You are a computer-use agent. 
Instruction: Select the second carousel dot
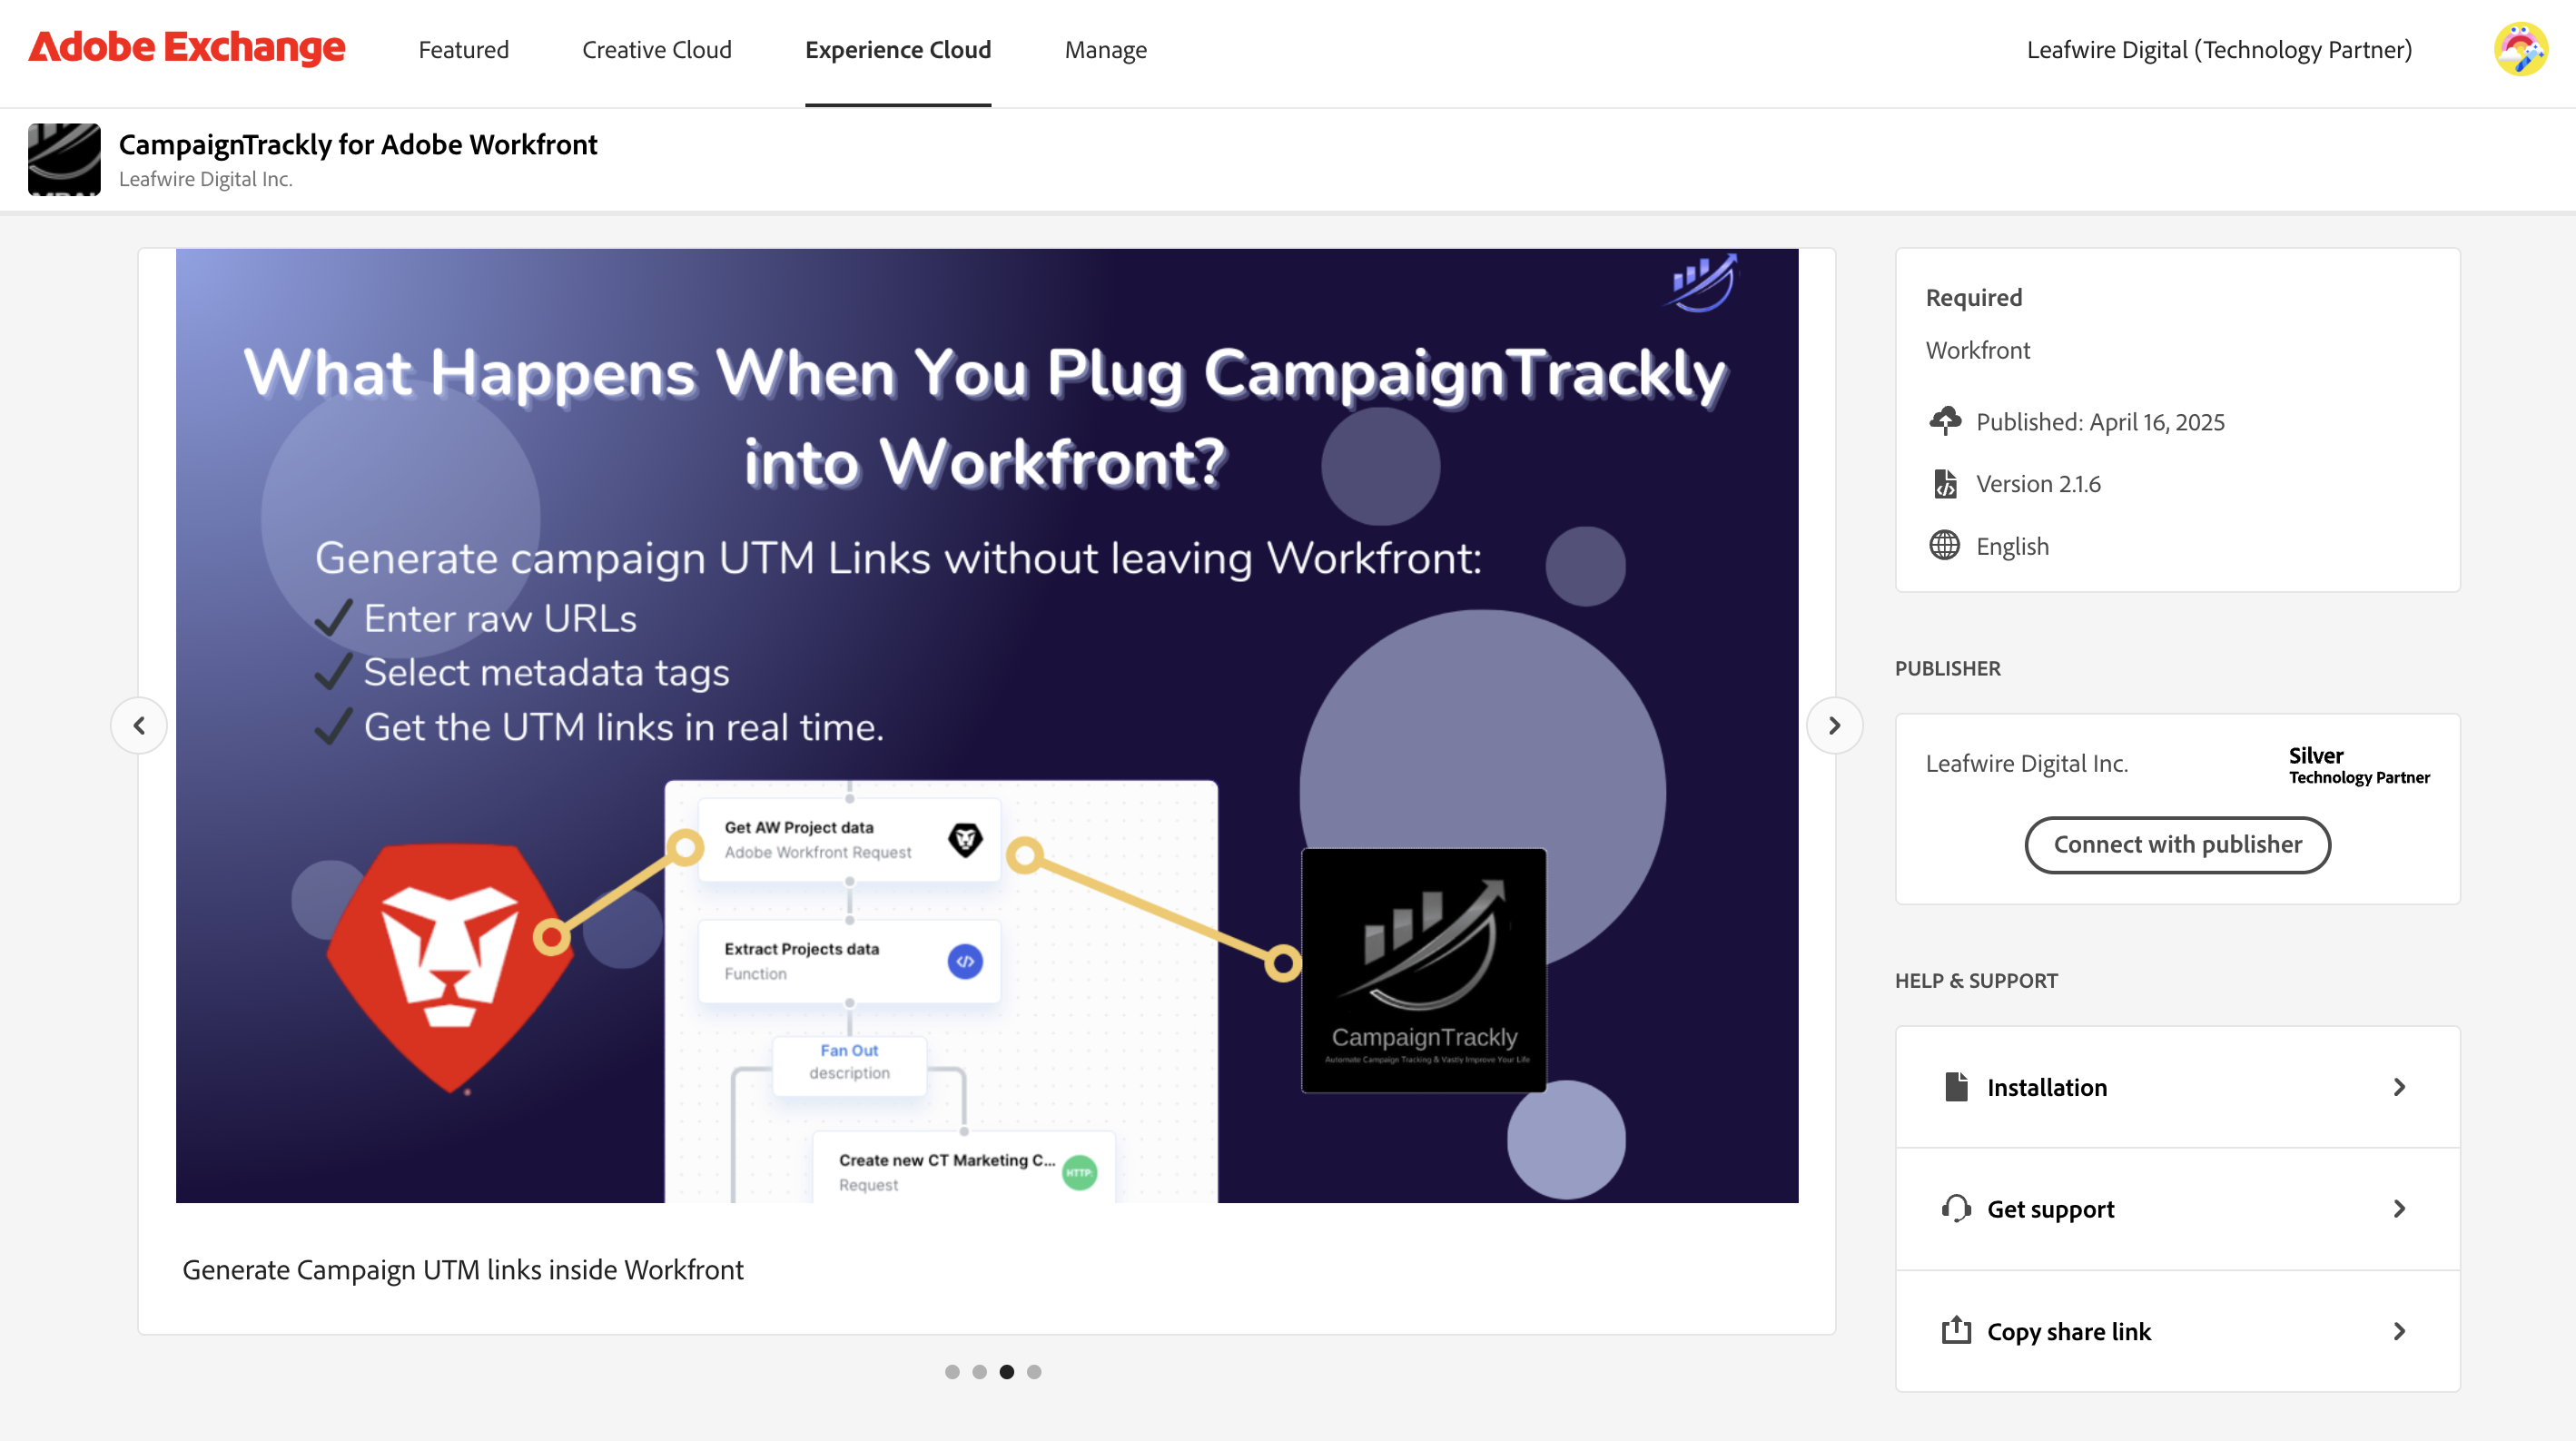pyautogui.click(x=979, y=1372)
